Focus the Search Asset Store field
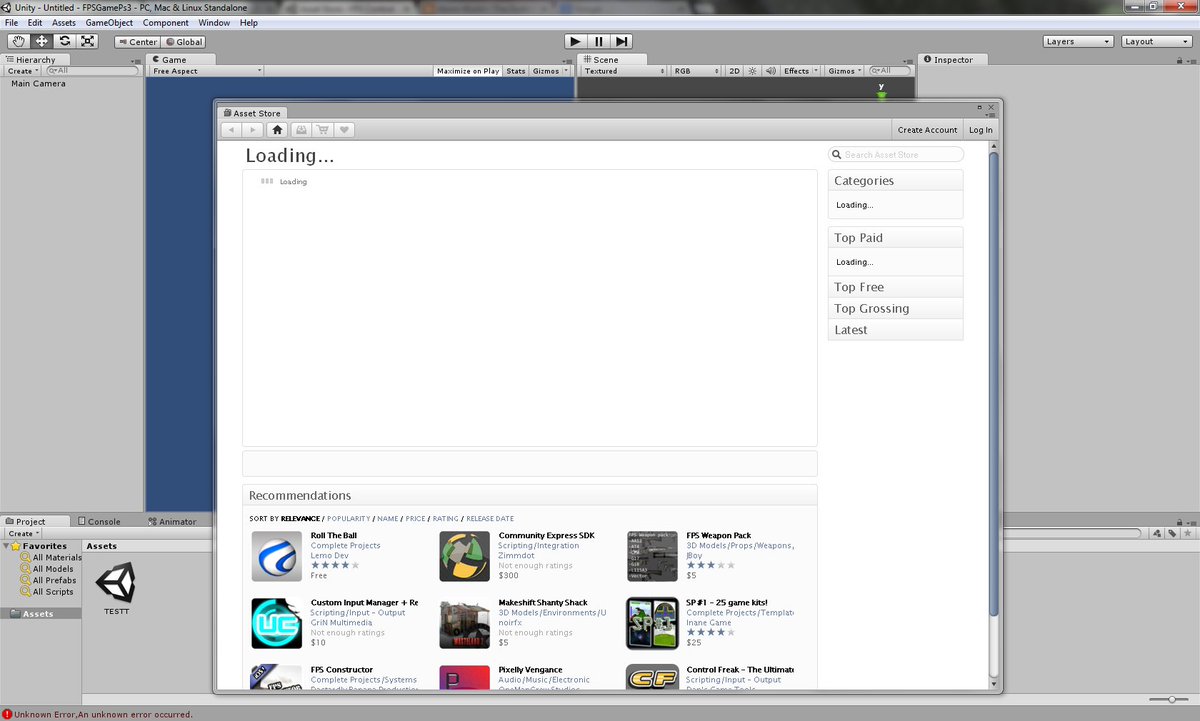Viewport: 1200px width, 721px height. point(896,155)
